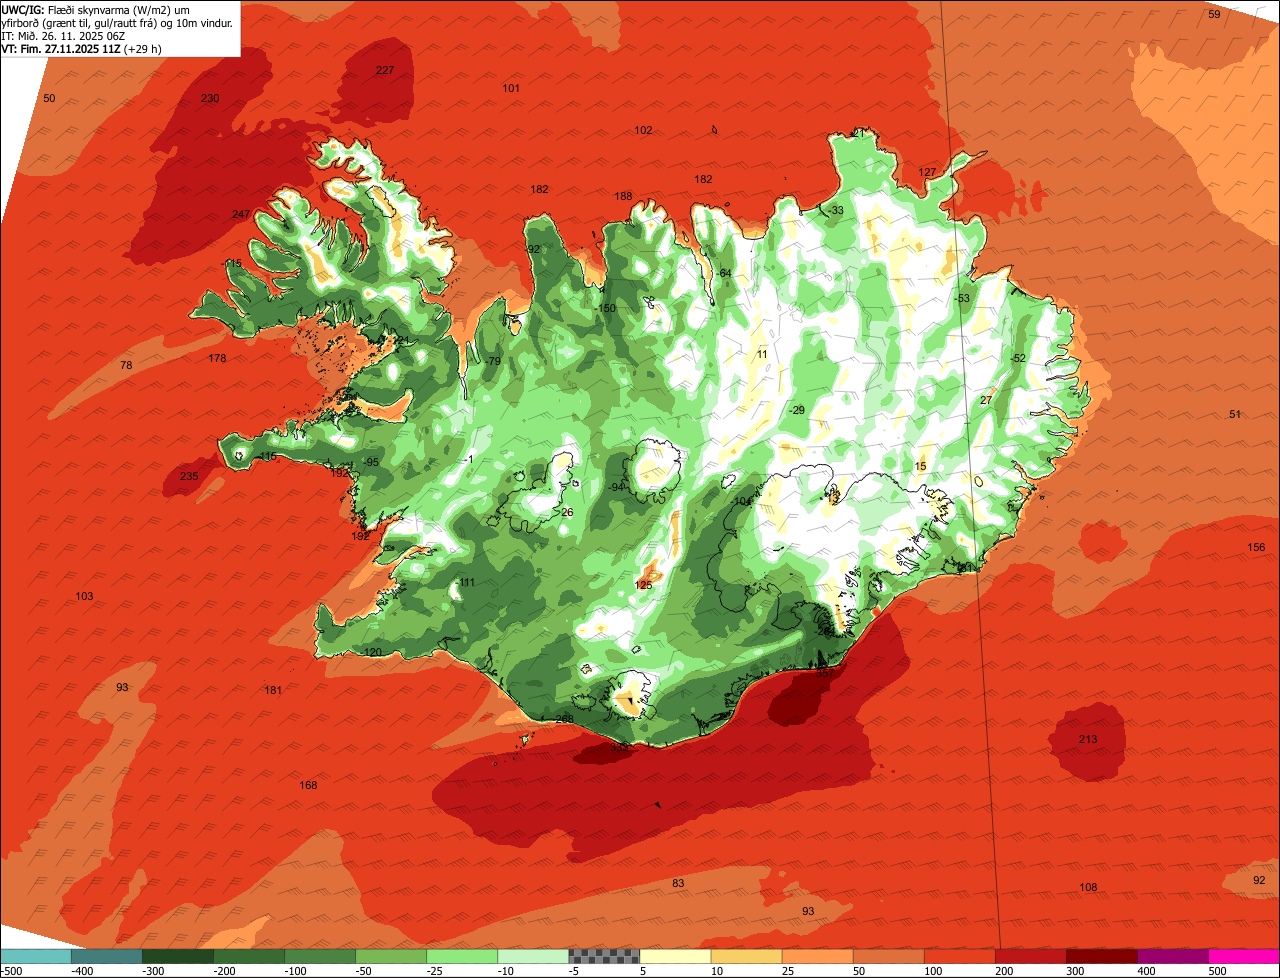
Task: Click the map value 268
Action: pos(564,718)
